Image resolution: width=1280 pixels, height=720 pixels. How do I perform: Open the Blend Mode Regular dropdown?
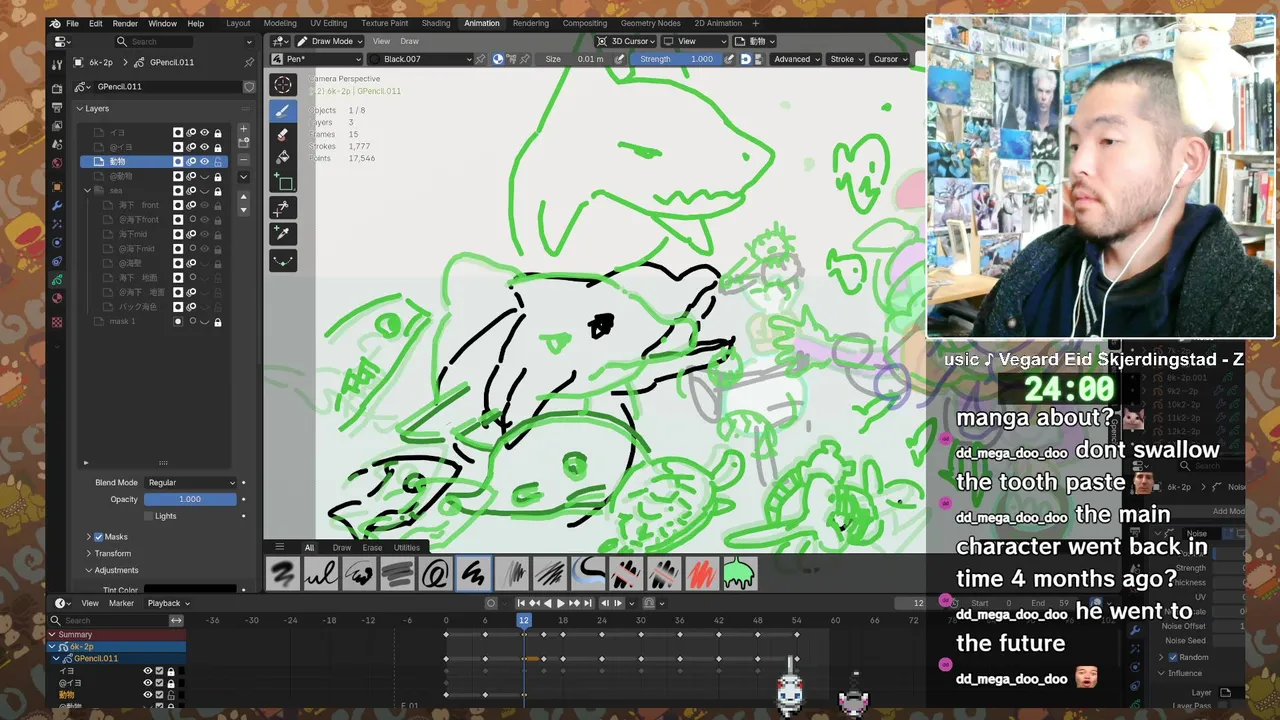tap(190, 482)
